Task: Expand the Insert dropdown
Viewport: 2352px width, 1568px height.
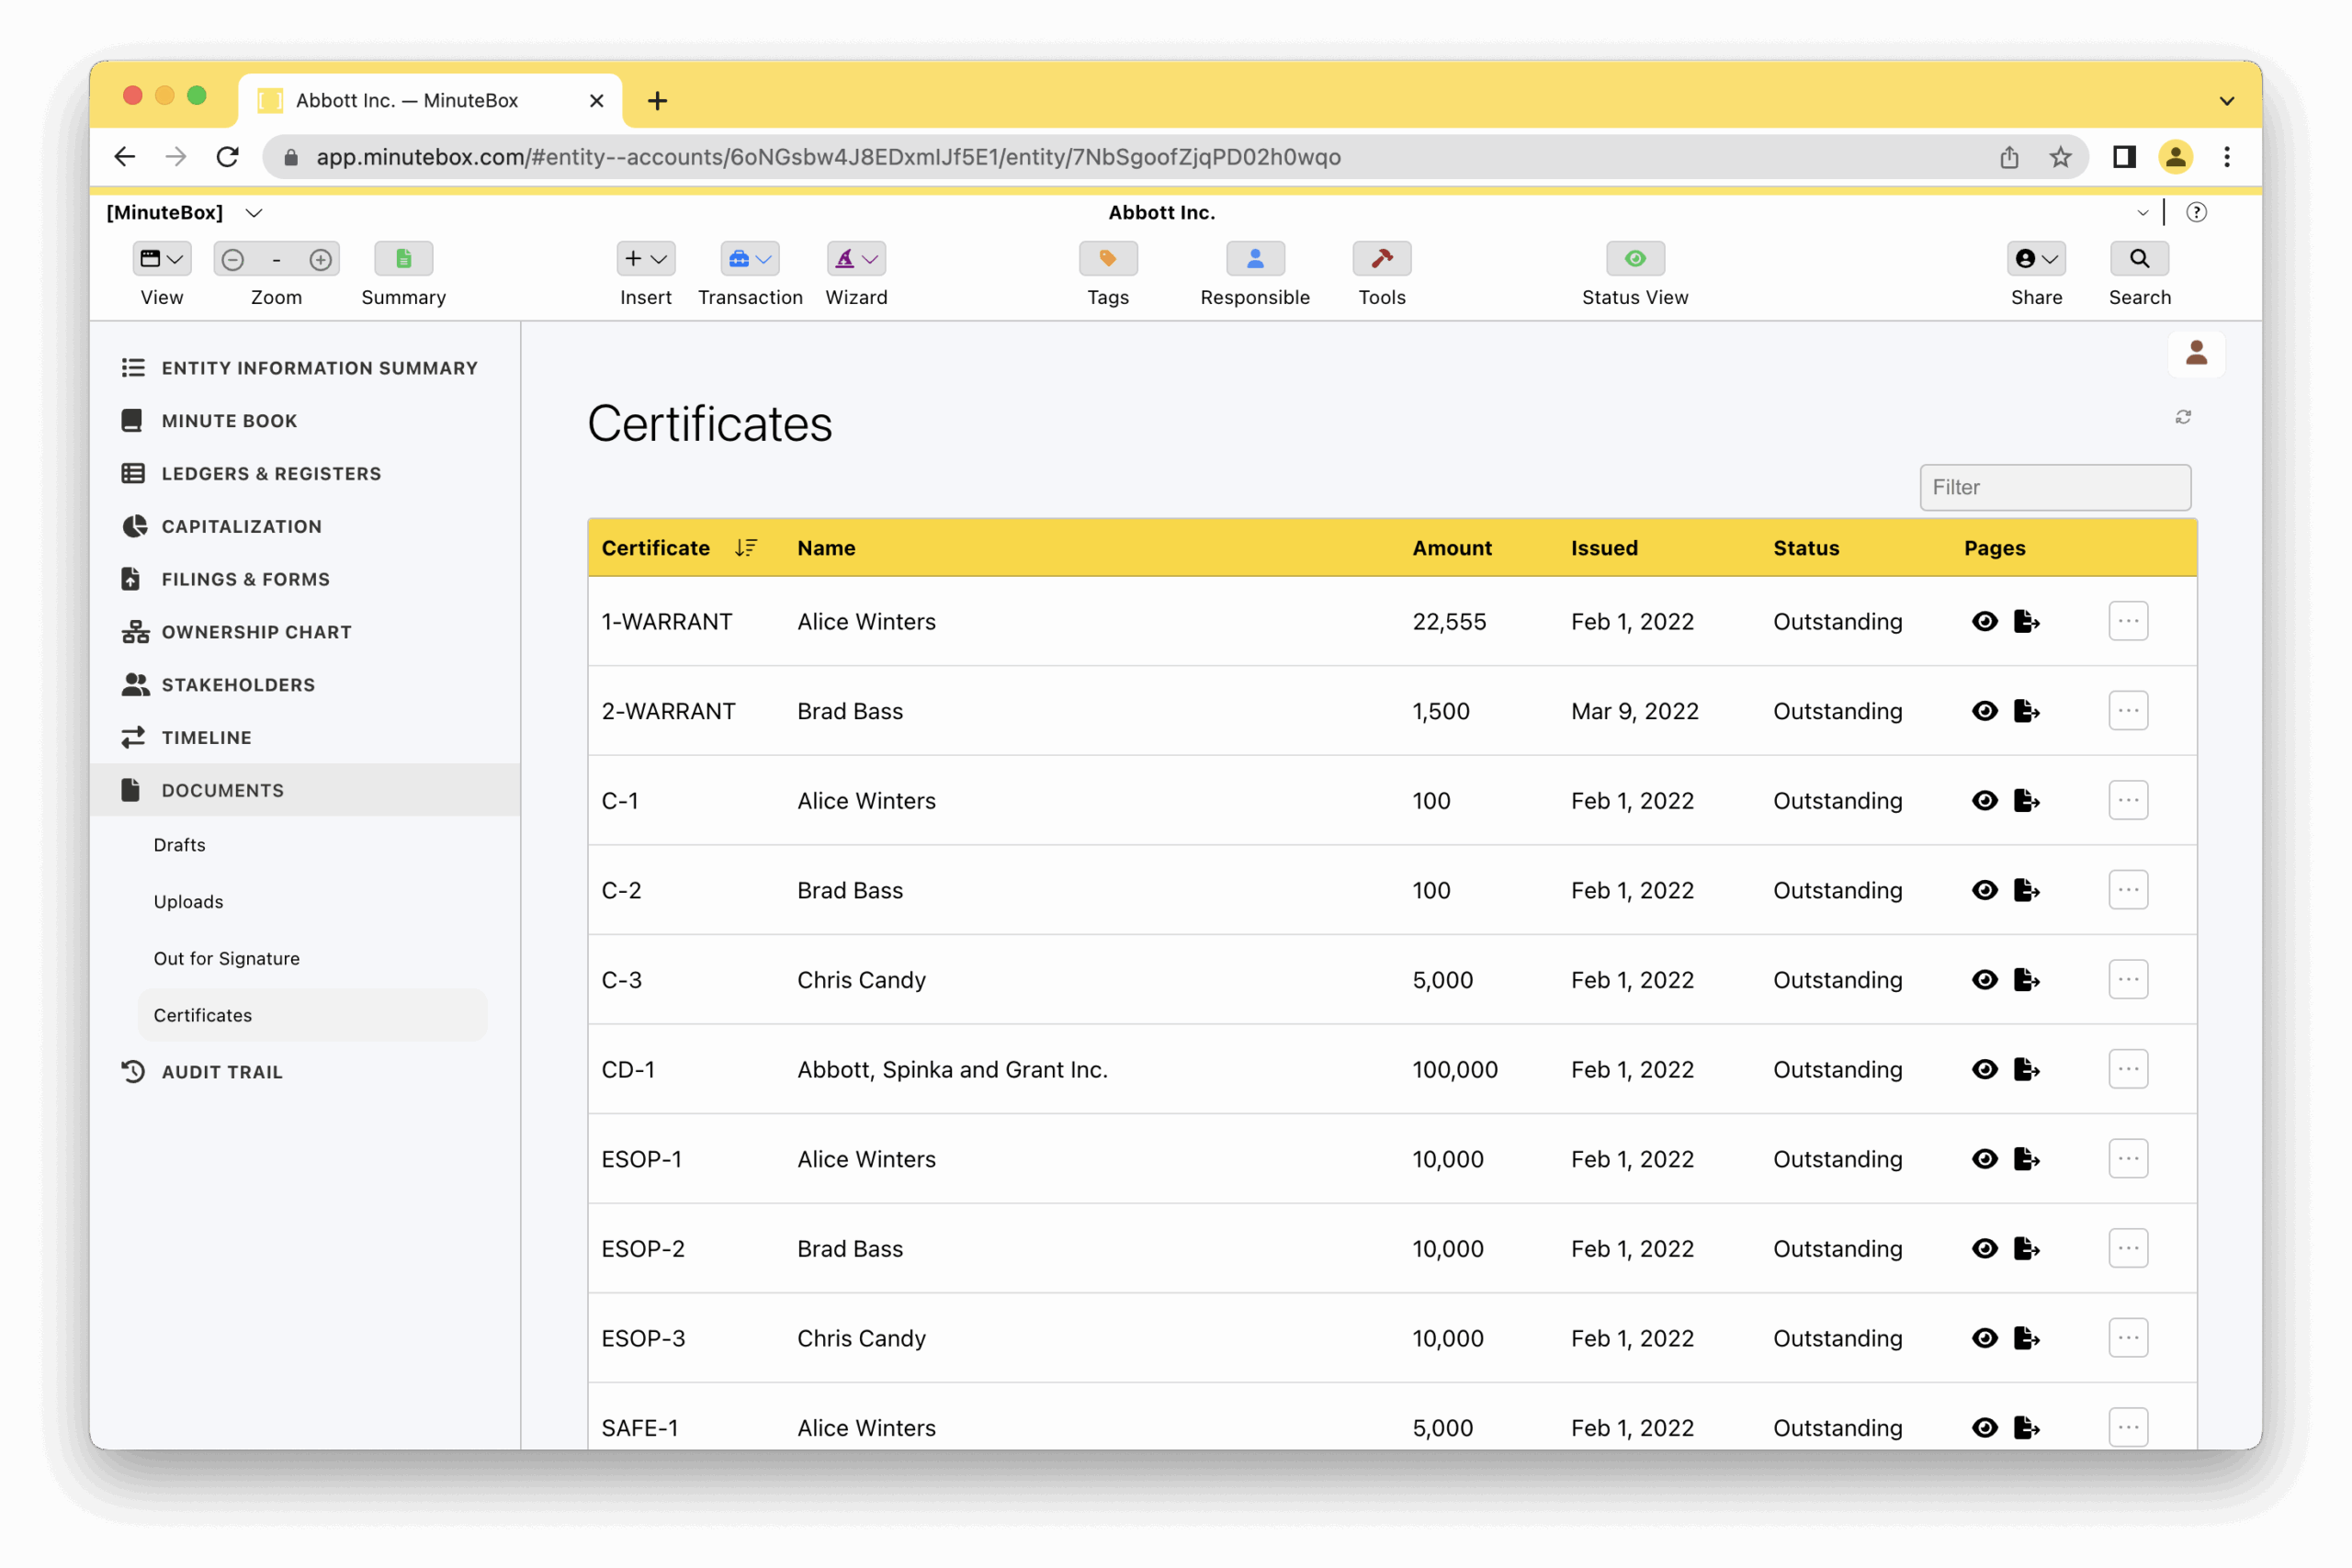Action: click(645, 259)
